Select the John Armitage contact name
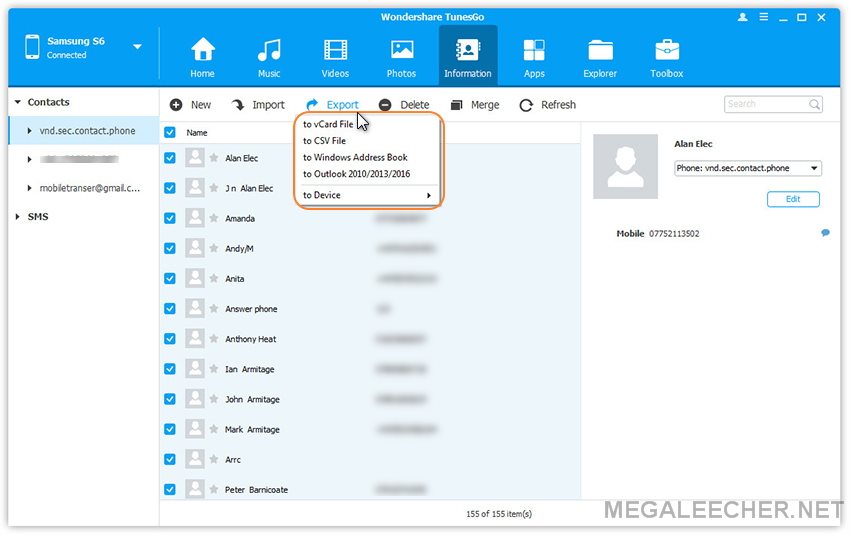The height and width of the screenshot is (535, 850). tap(252, 399)
